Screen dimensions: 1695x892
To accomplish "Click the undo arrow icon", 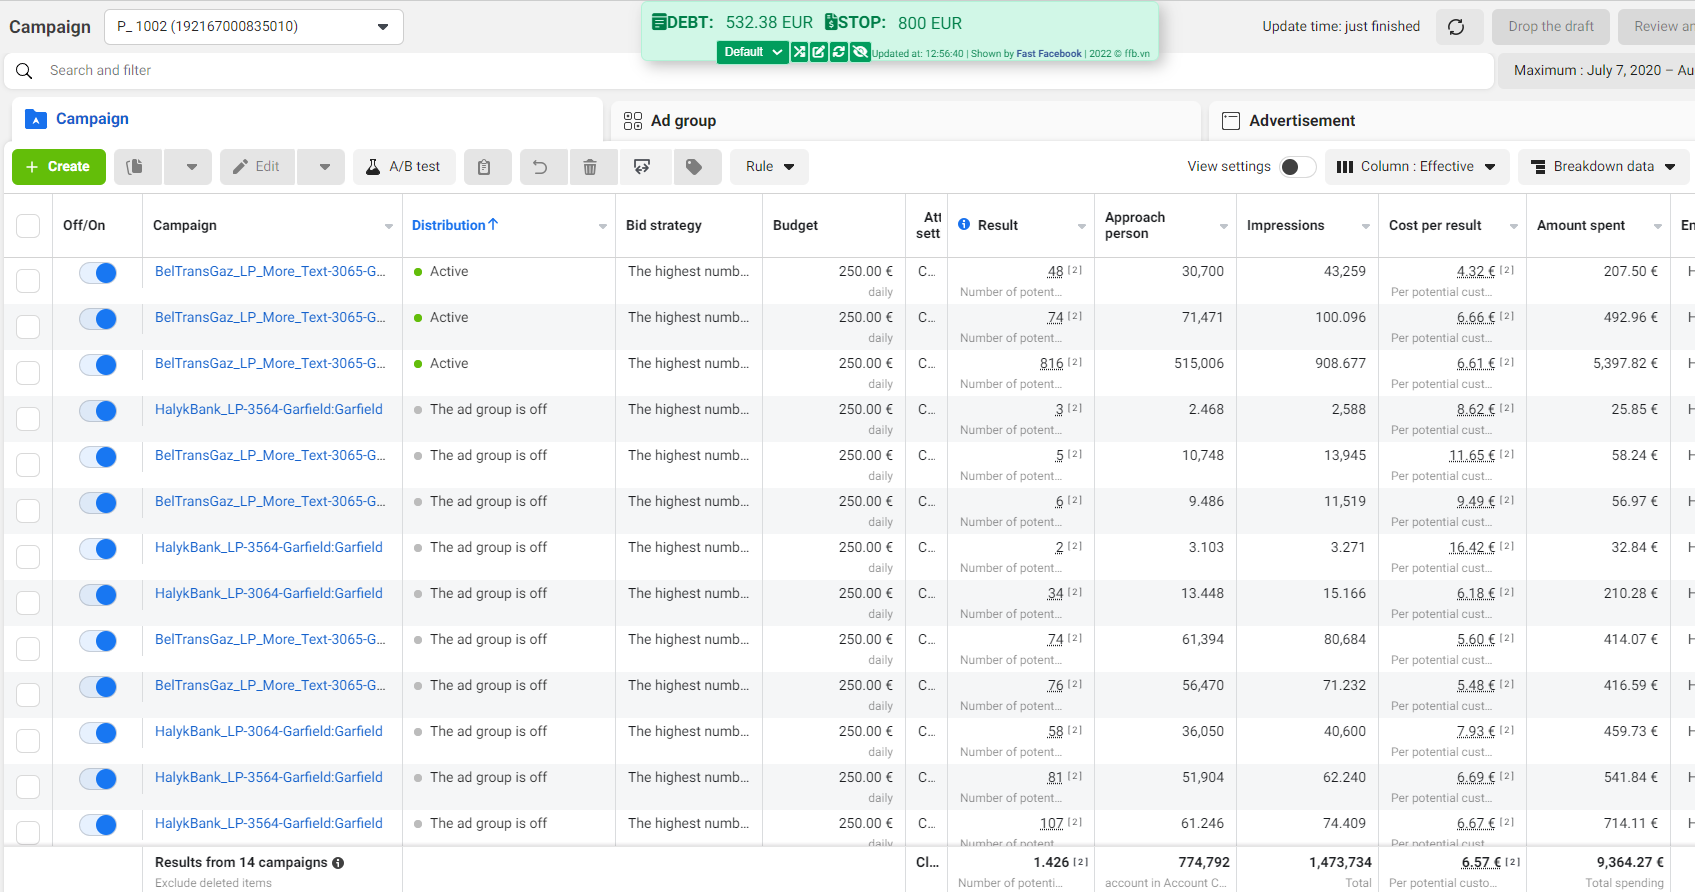I will point(540,167).
